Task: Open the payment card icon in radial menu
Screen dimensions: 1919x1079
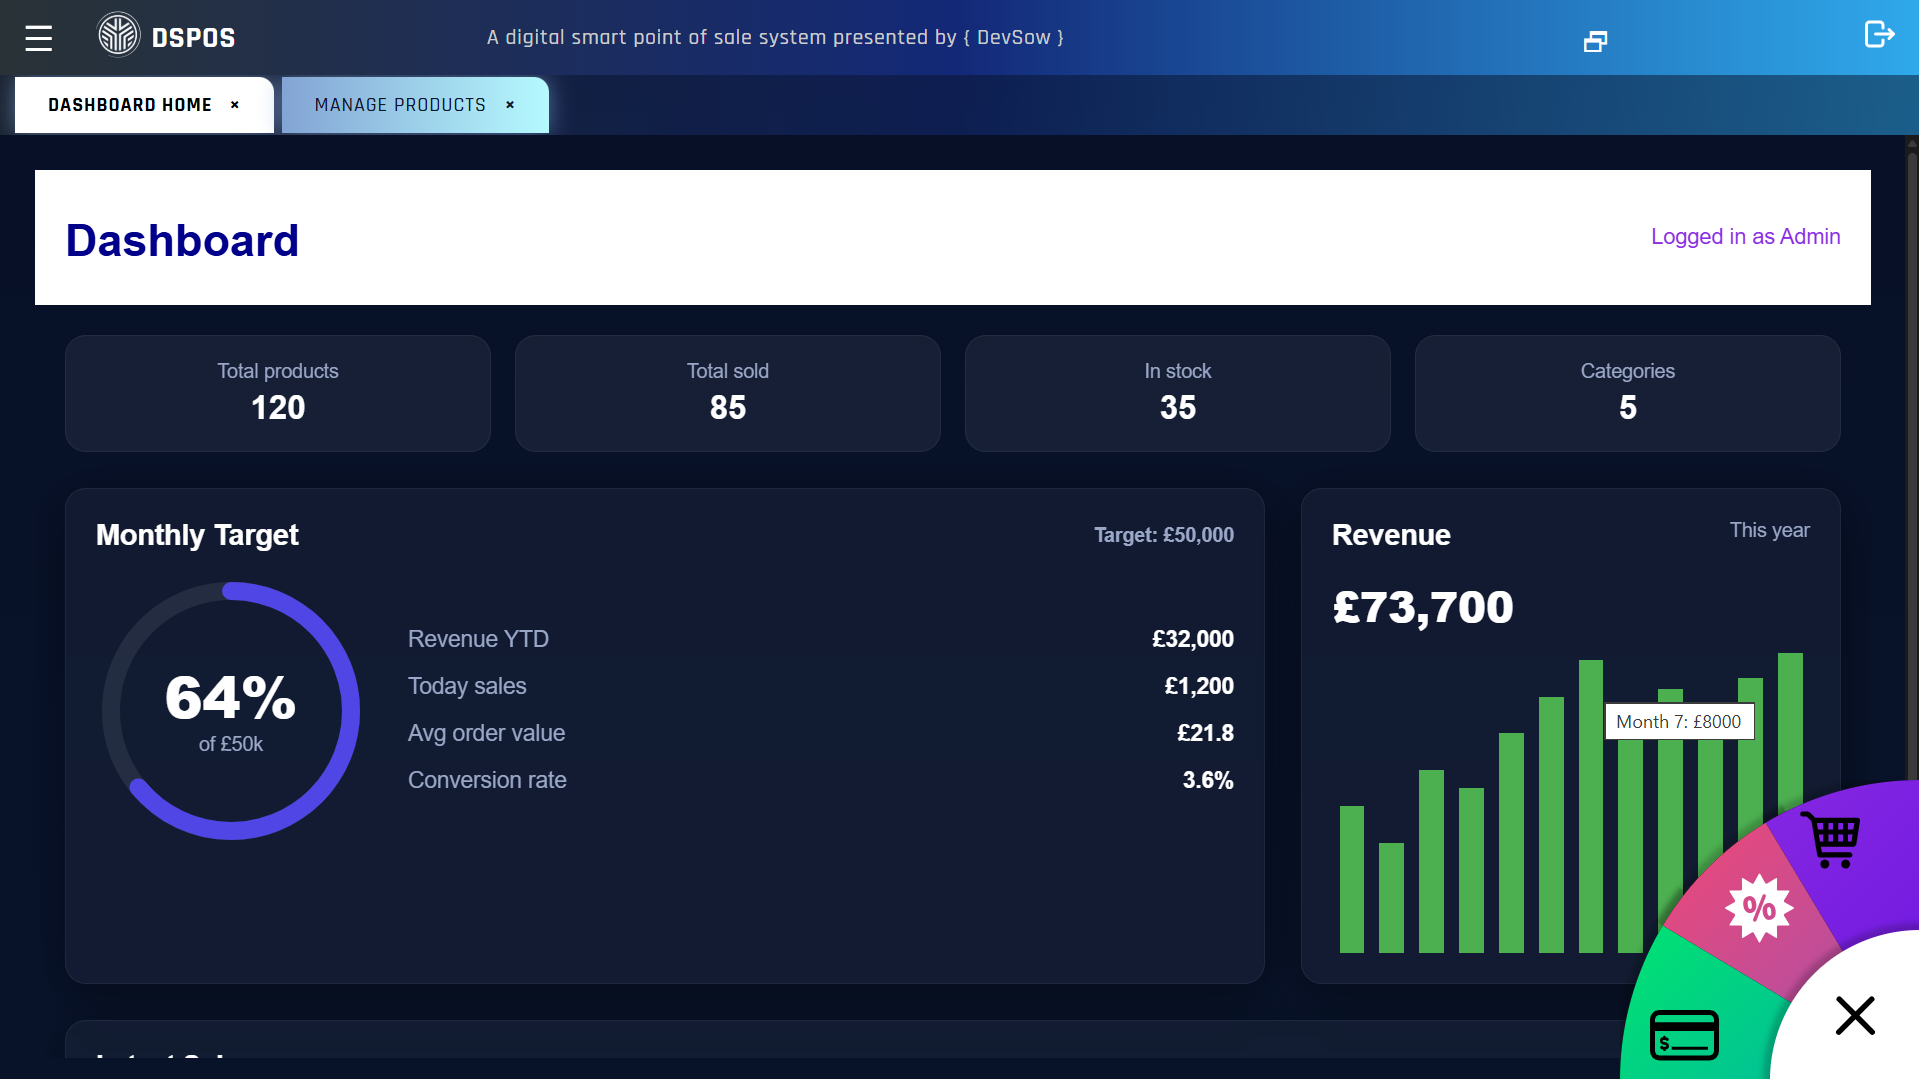Action: coord(1684,1035)
